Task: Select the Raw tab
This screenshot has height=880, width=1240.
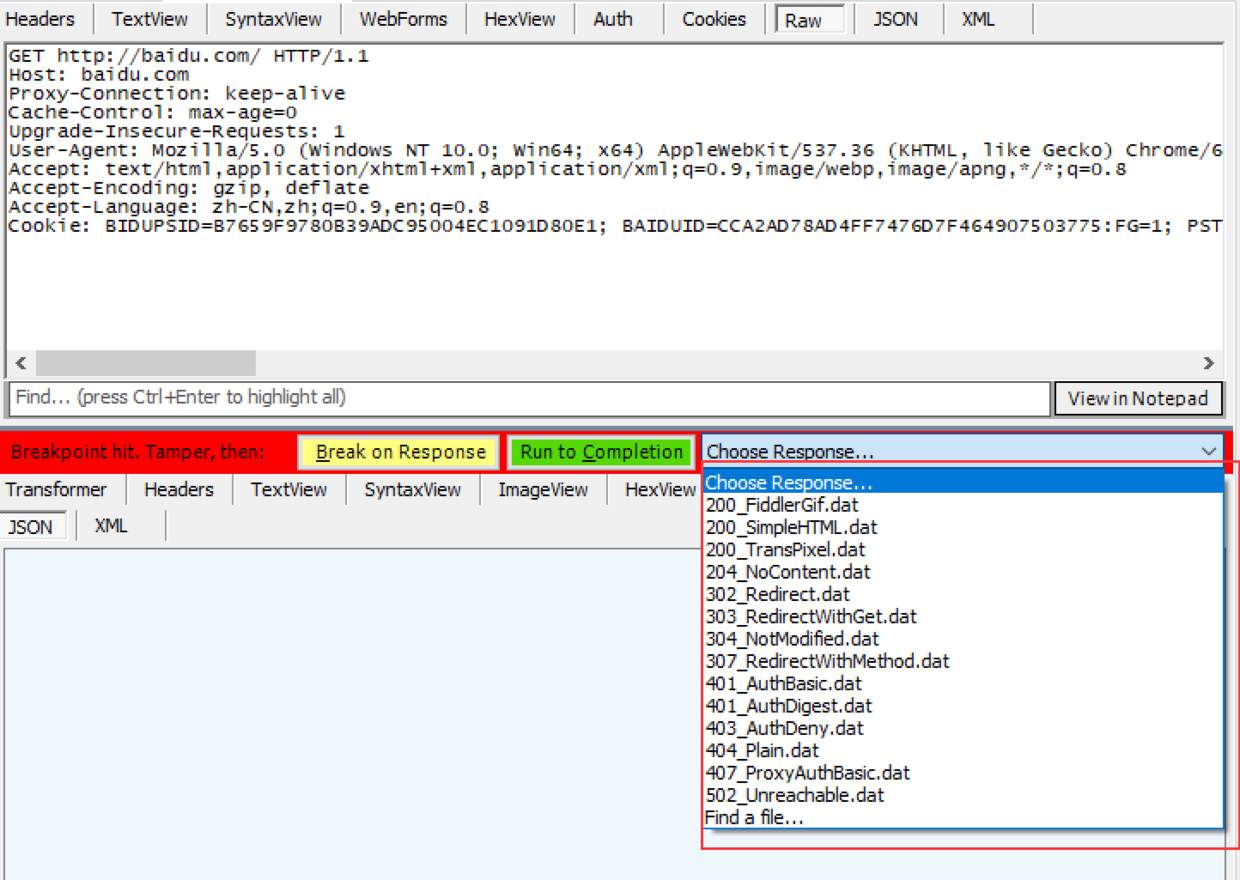Action: click(810, 20)
